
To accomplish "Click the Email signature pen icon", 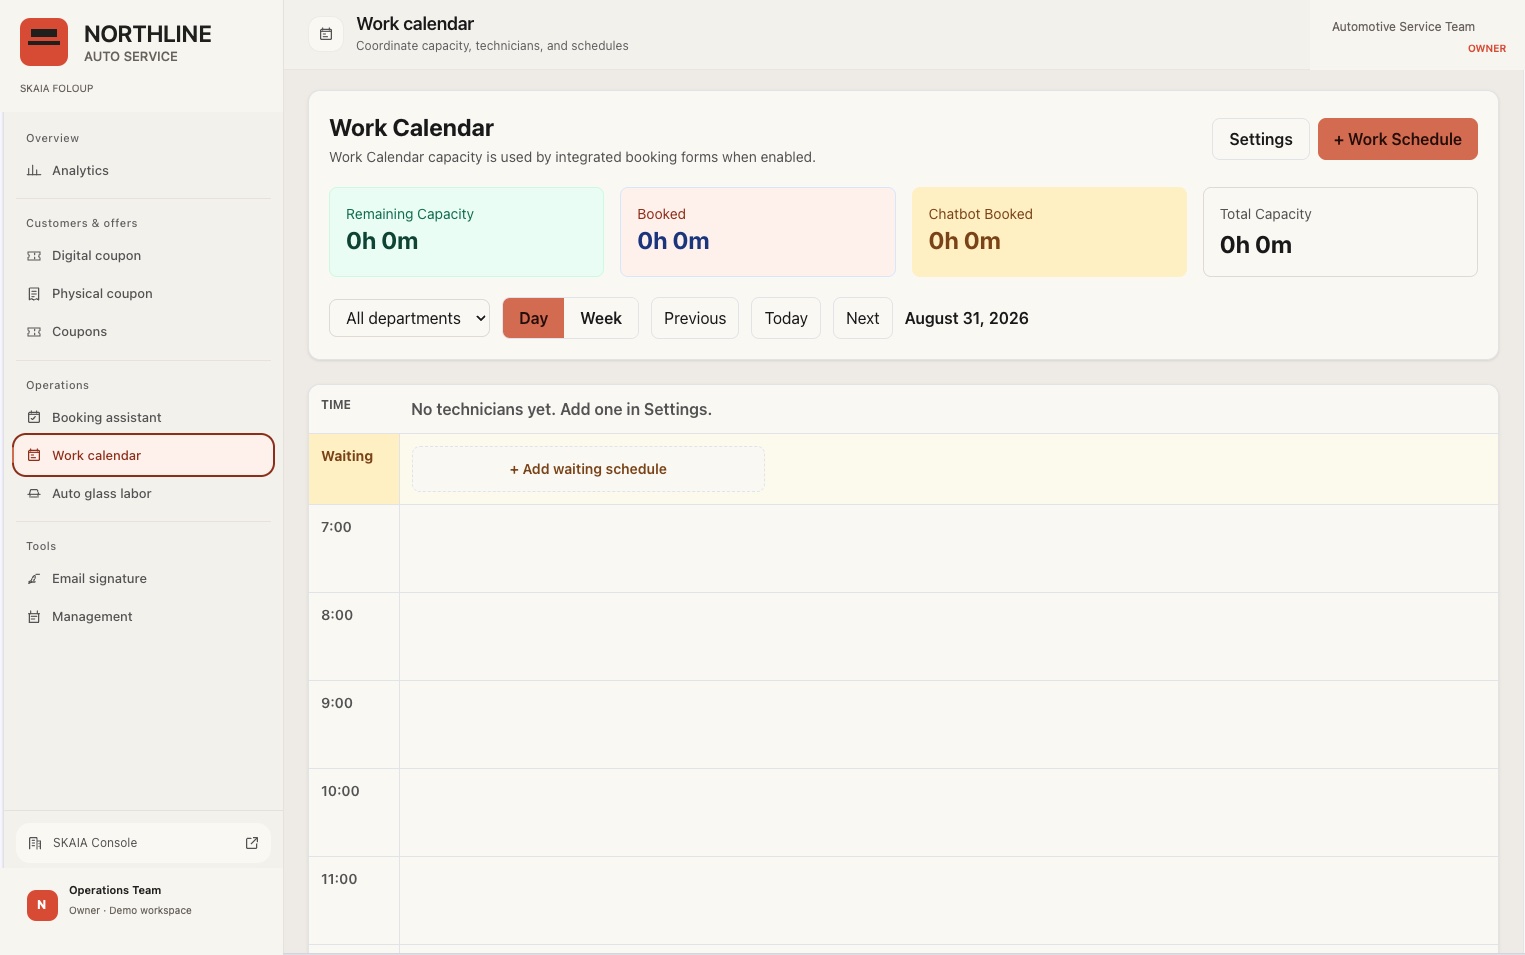I will point(34,579).
